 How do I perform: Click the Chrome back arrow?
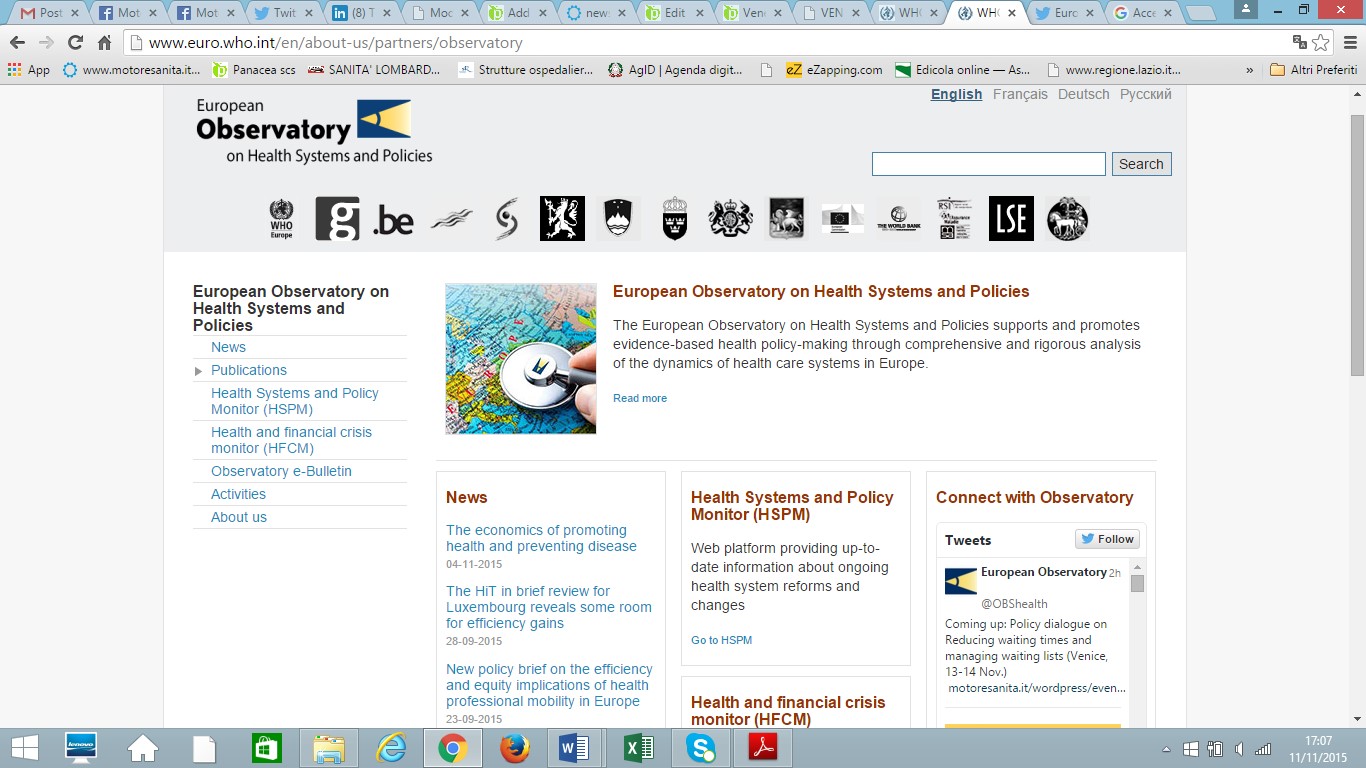[17, 43]
